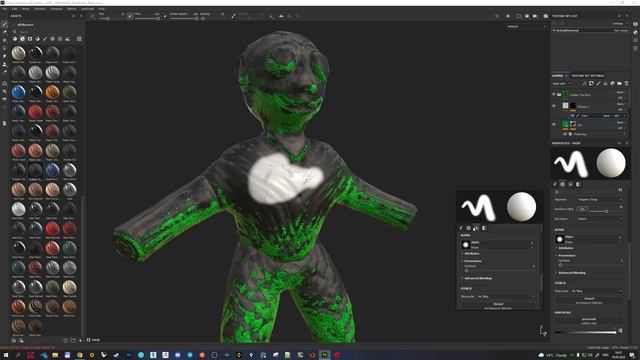640x360 pixels.
Task: Hide the effect under the green layer
Action: tap(565, 134)
